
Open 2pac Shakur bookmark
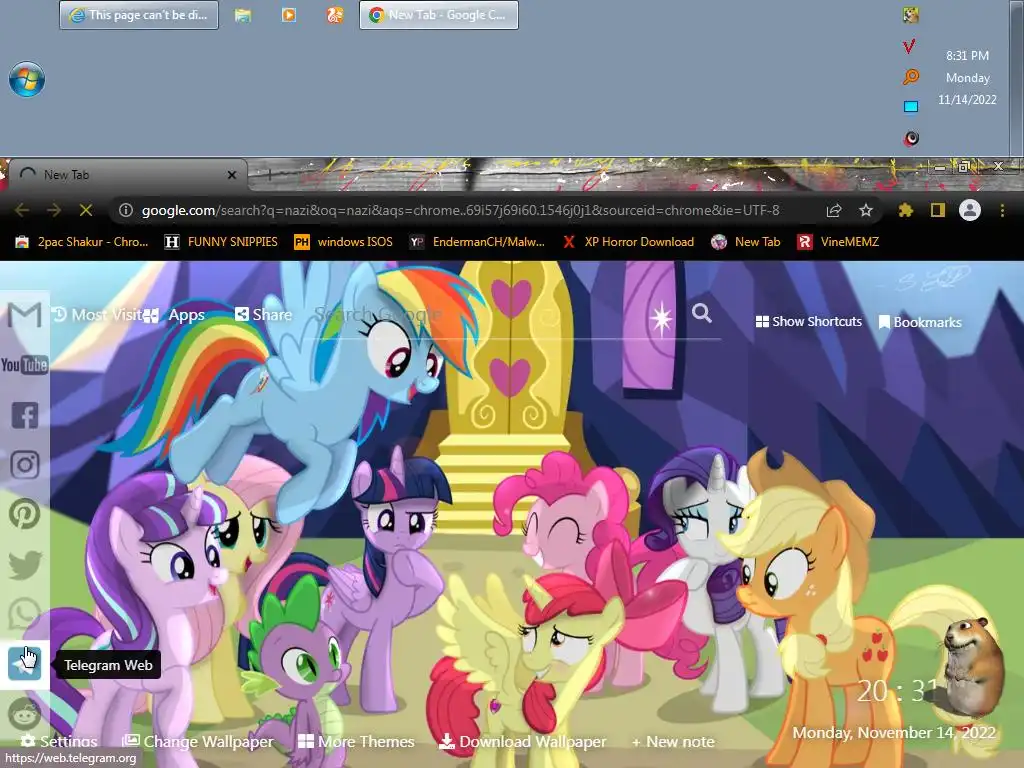pyautogui.click(x=82, y=242)
